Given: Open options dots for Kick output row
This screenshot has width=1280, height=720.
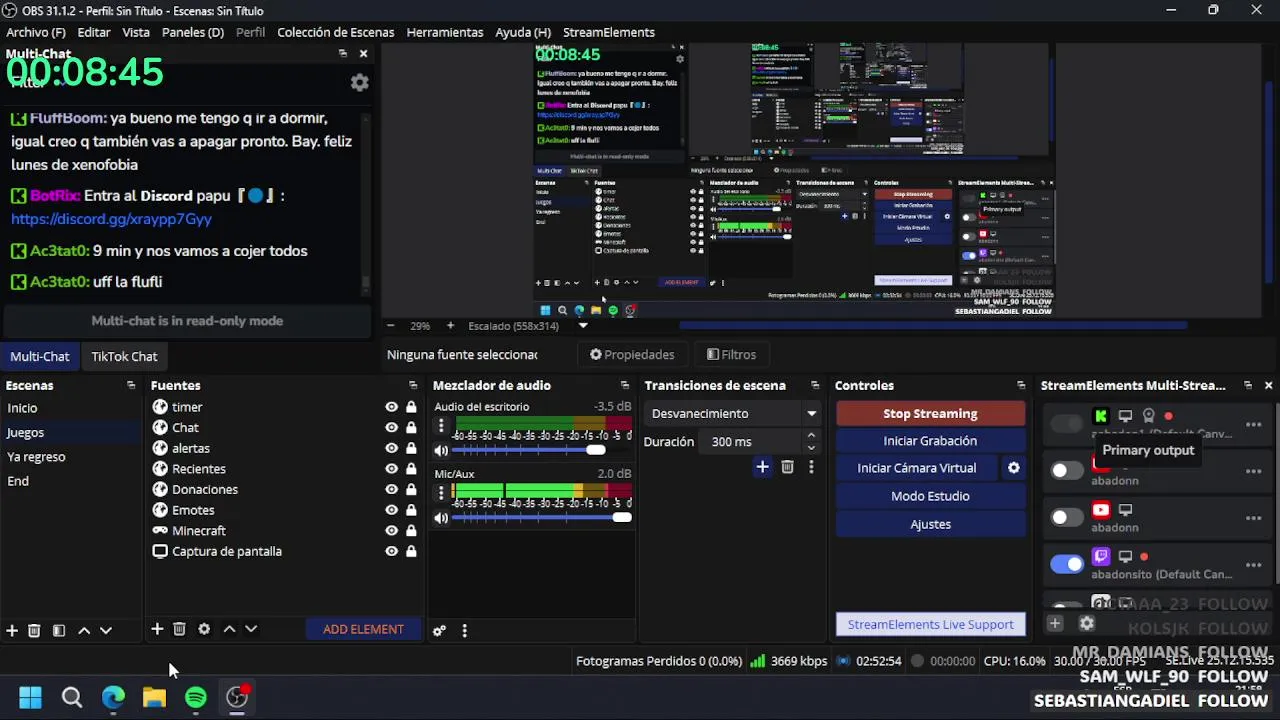Looking at the screenshot, I should pyautogui.click(x=1253, y=424).
